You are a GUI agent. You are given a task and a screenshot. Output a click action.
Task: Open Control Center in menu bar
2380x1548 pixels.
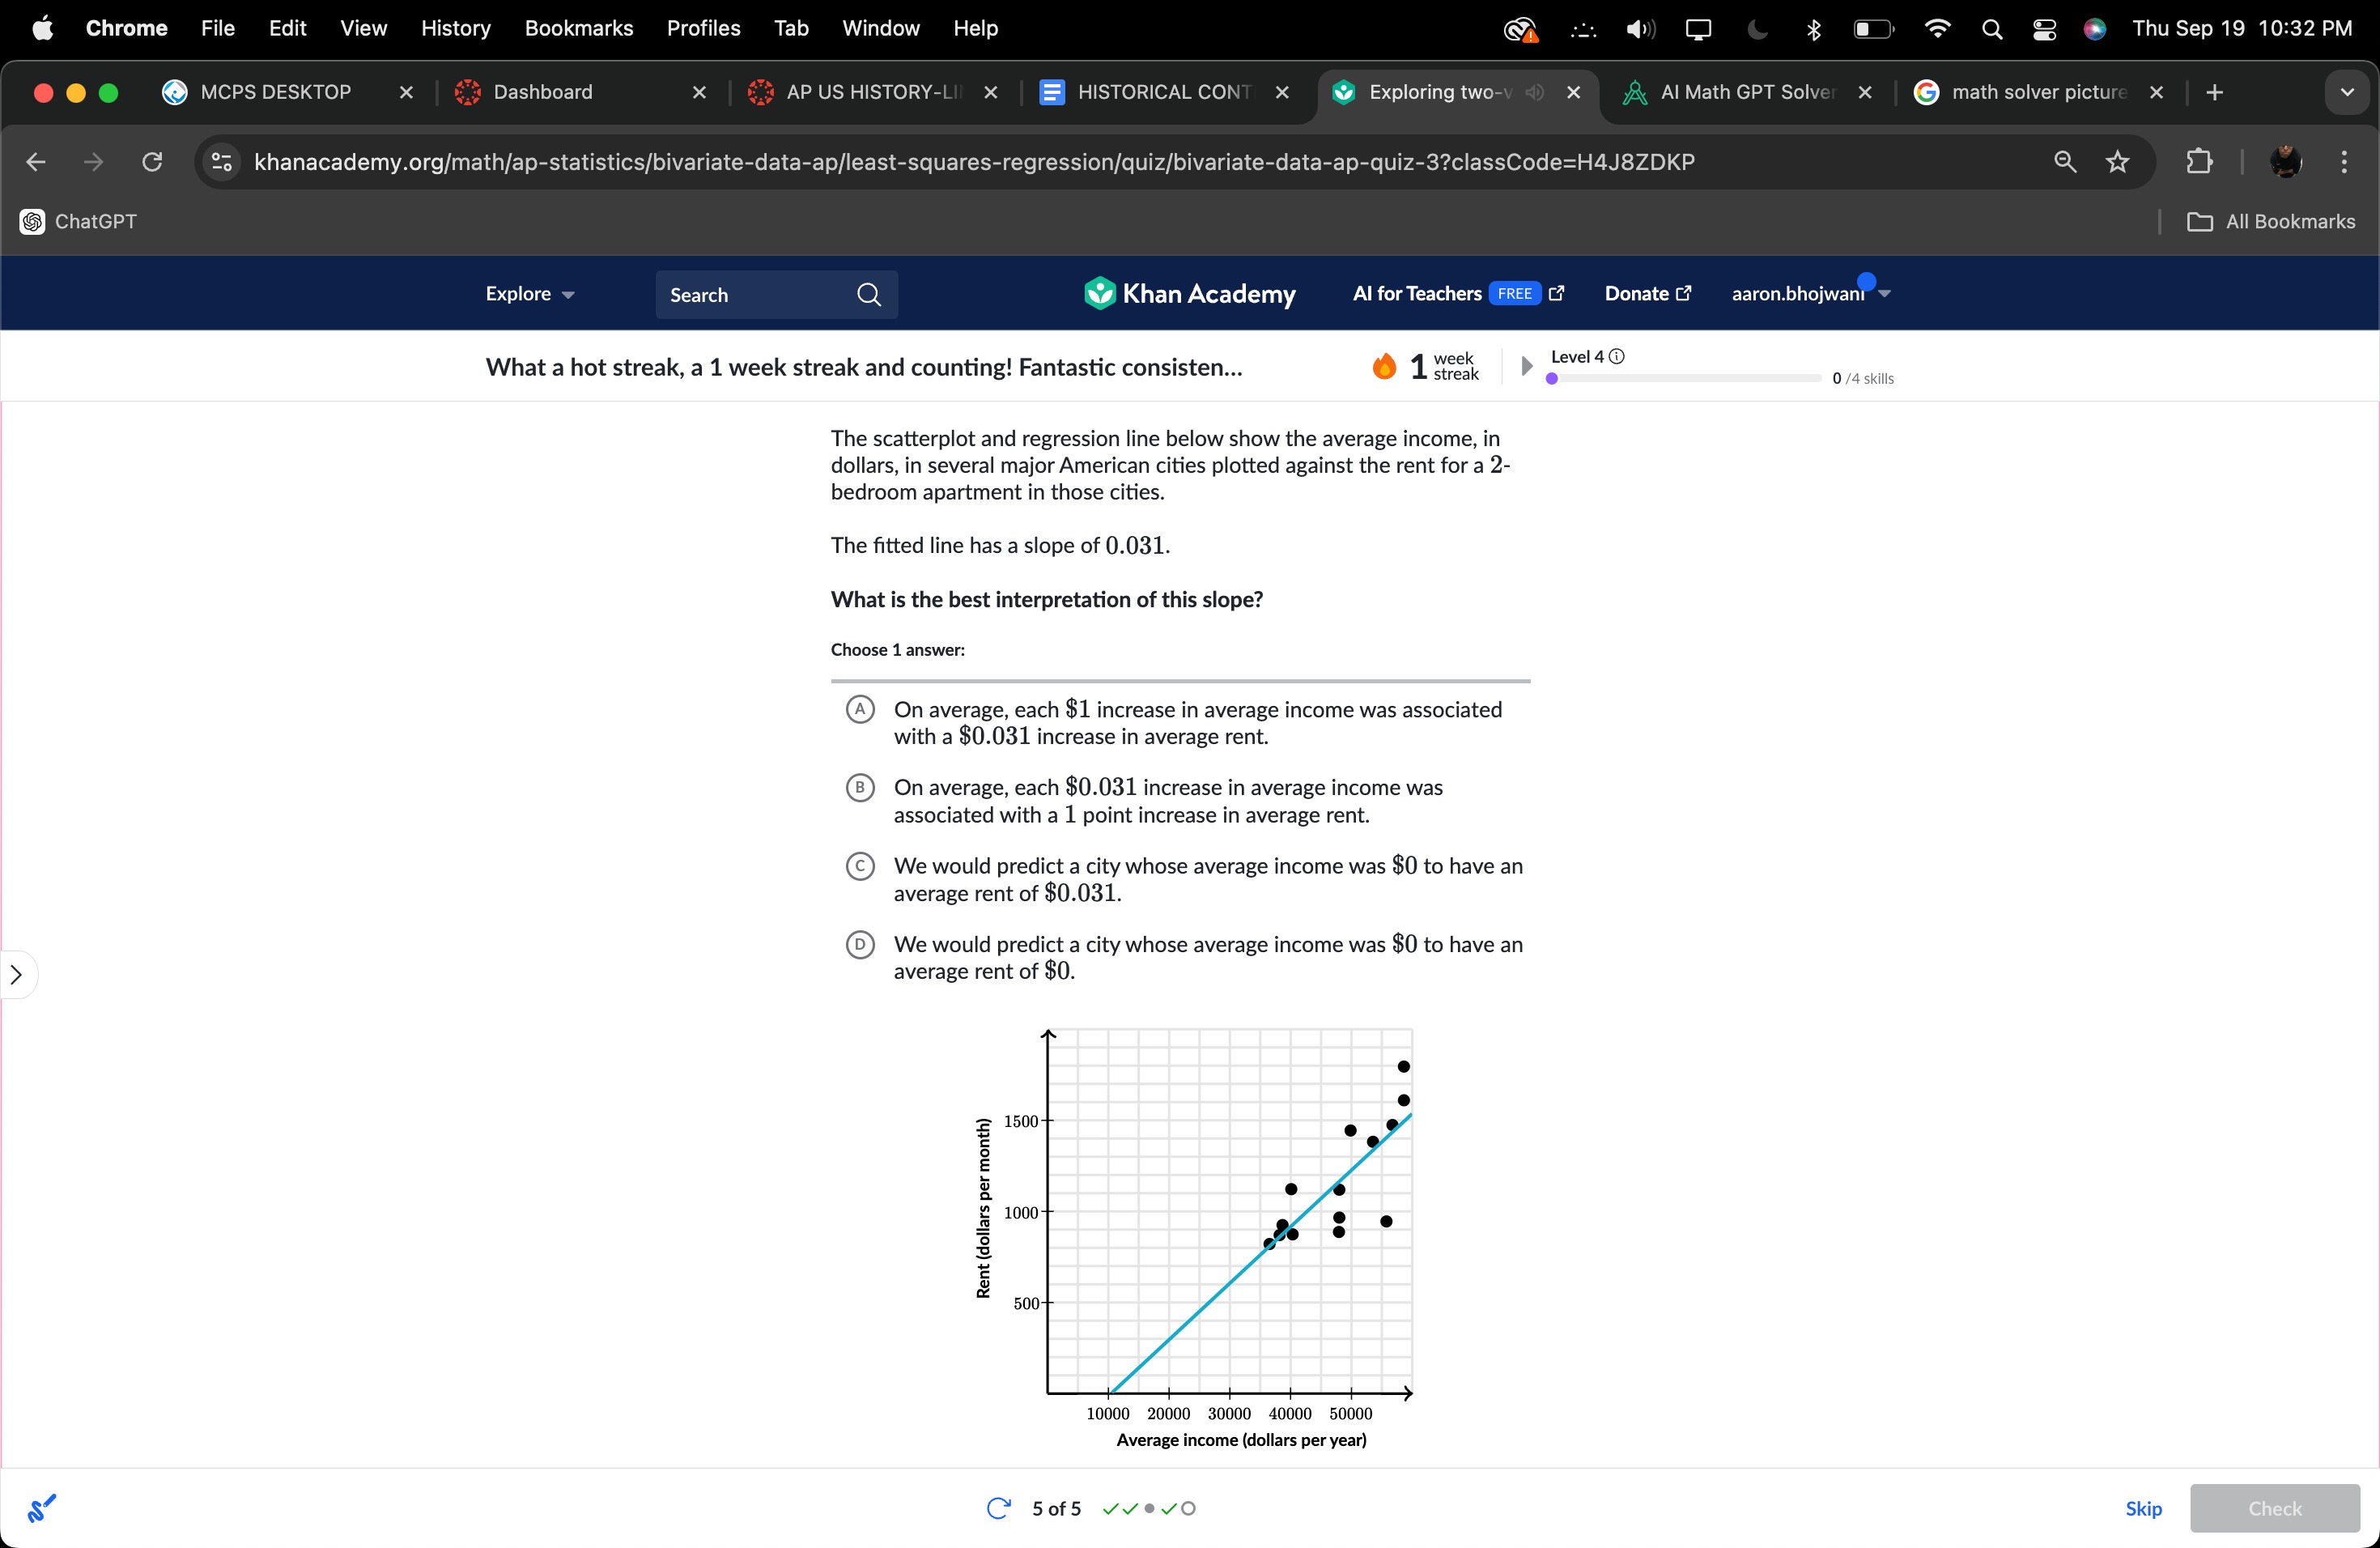click(x=2044, y=29)
